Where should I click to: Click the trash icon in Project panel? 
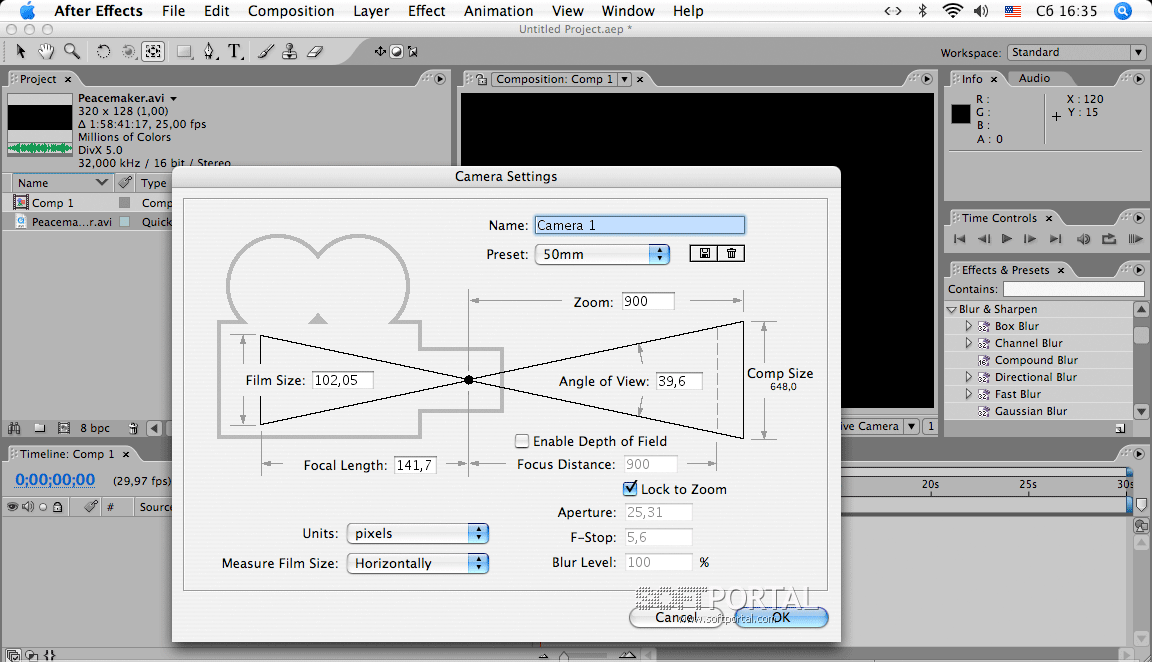tap(133, 428)
